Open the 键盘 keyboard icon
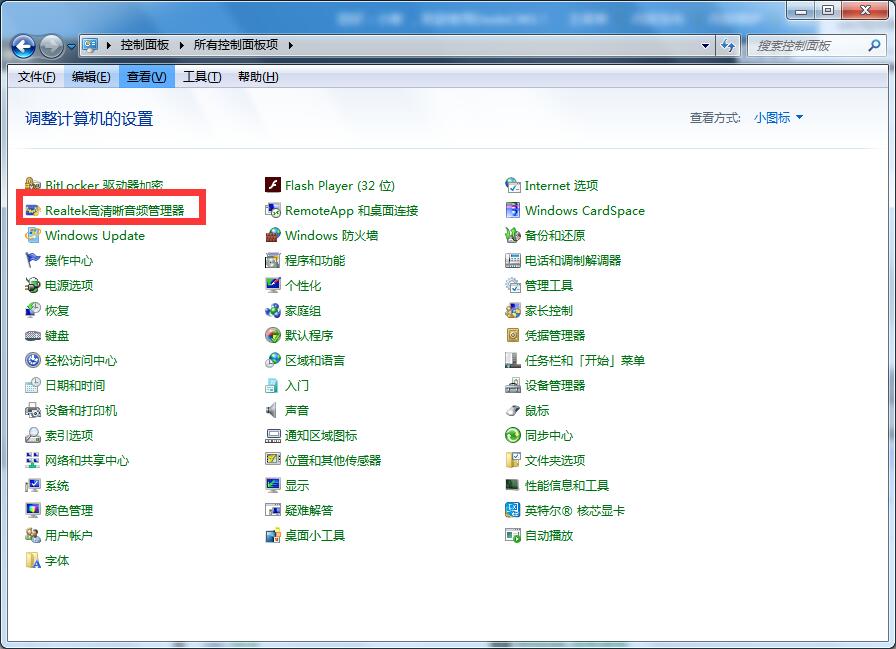896x649 pixels. point(33,335)
